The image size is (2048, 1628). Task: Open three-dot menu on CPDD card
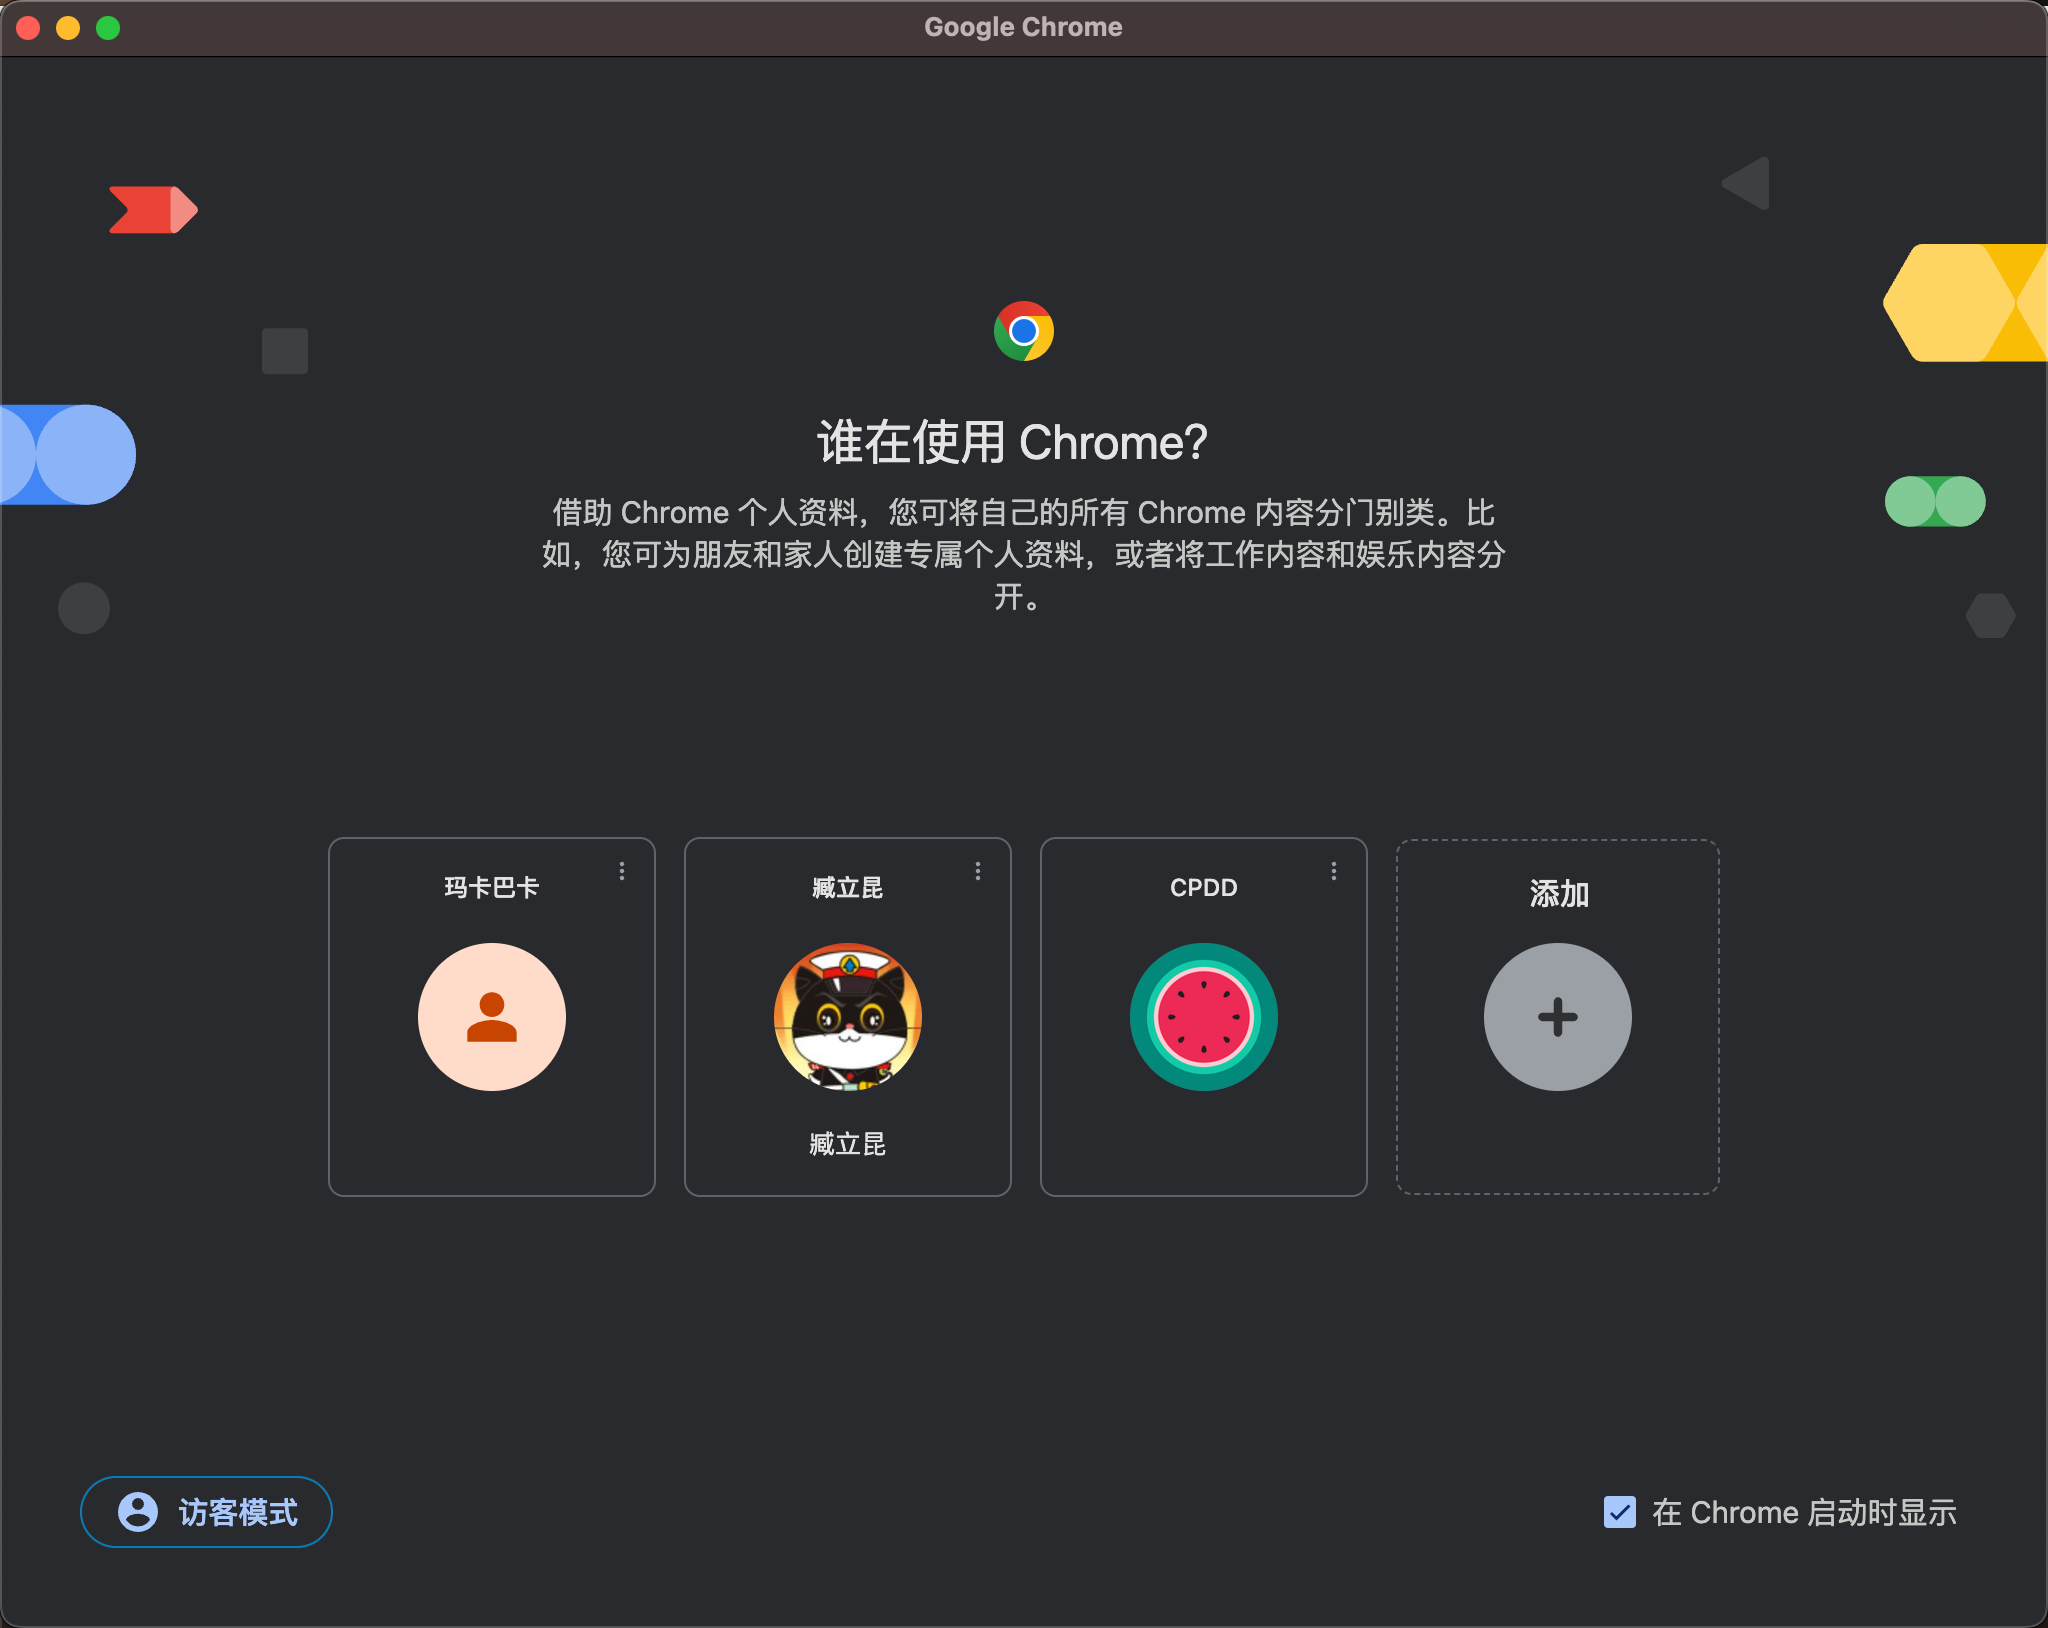1334,871
